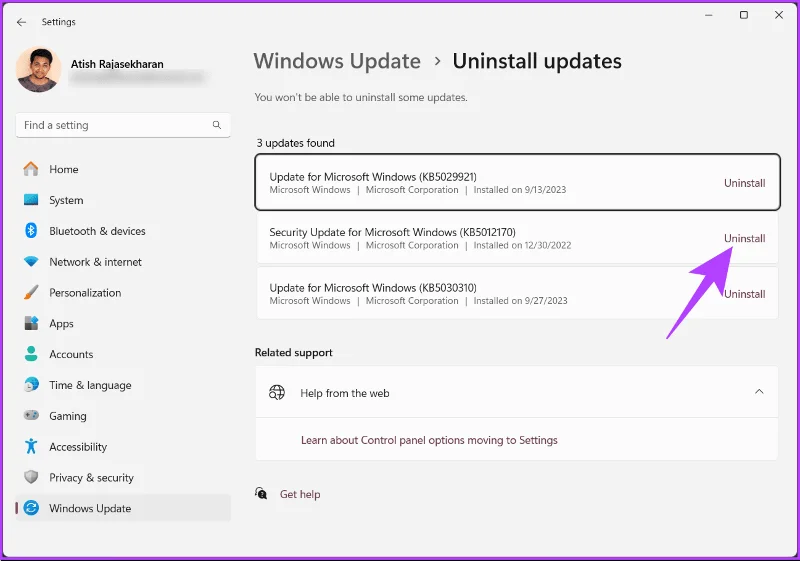Click the back arrow in Settings
The height and width of the screenshot is (561, 800).
coord(21,22)
